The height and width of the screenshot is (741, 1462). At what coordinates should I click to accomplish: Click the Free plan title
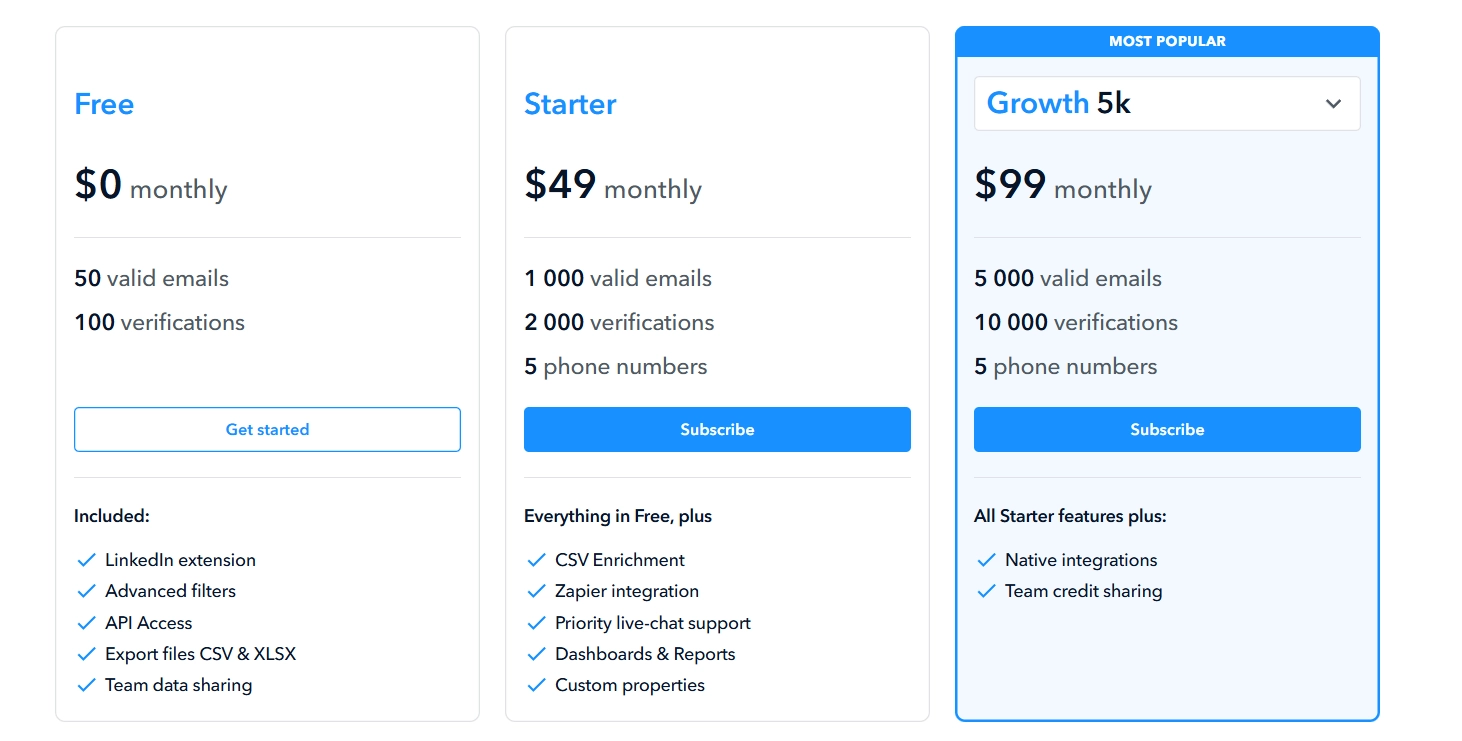[104, 104]
